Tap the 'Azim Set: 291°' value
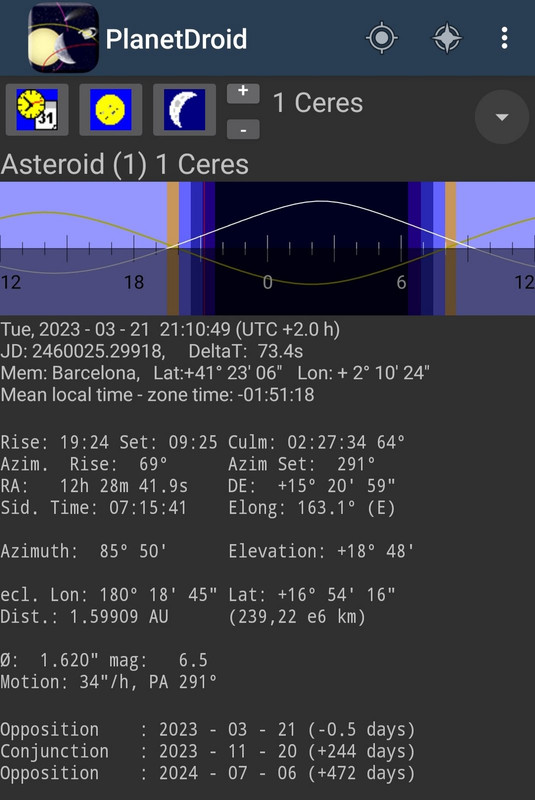This screenshot has height=800, width=535. pyautogui.click(x=301, y=464)
